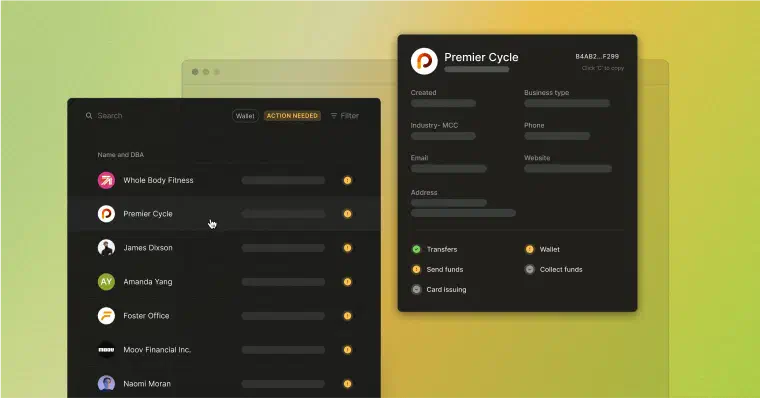Open James Dixson's profile photo
760x398 pixels.
coord(106,248)
